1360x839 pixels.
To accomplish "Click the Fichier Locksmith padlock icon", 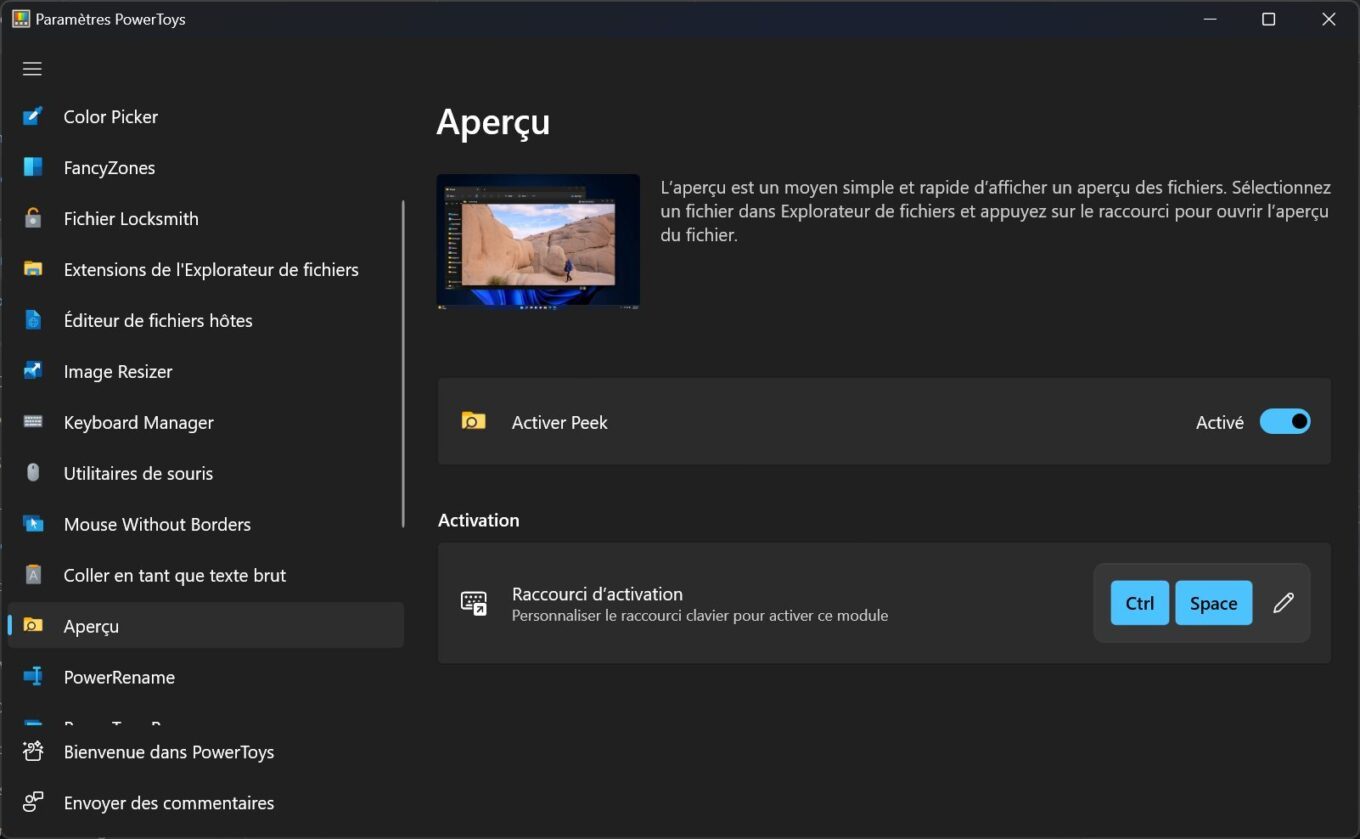I will (x=33, y=219).
